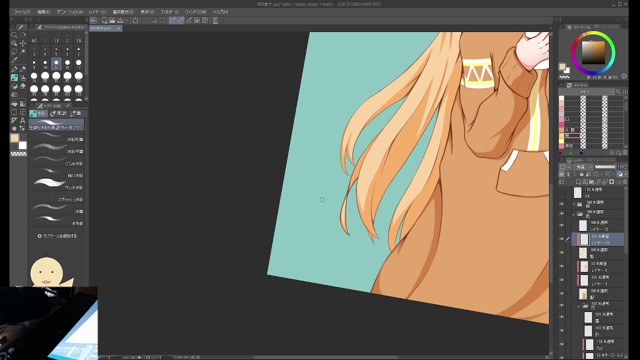Select the Pen tool in tool palette
Image resolution: width=640 pixels, height=360 pixels.
pos(14,69)
